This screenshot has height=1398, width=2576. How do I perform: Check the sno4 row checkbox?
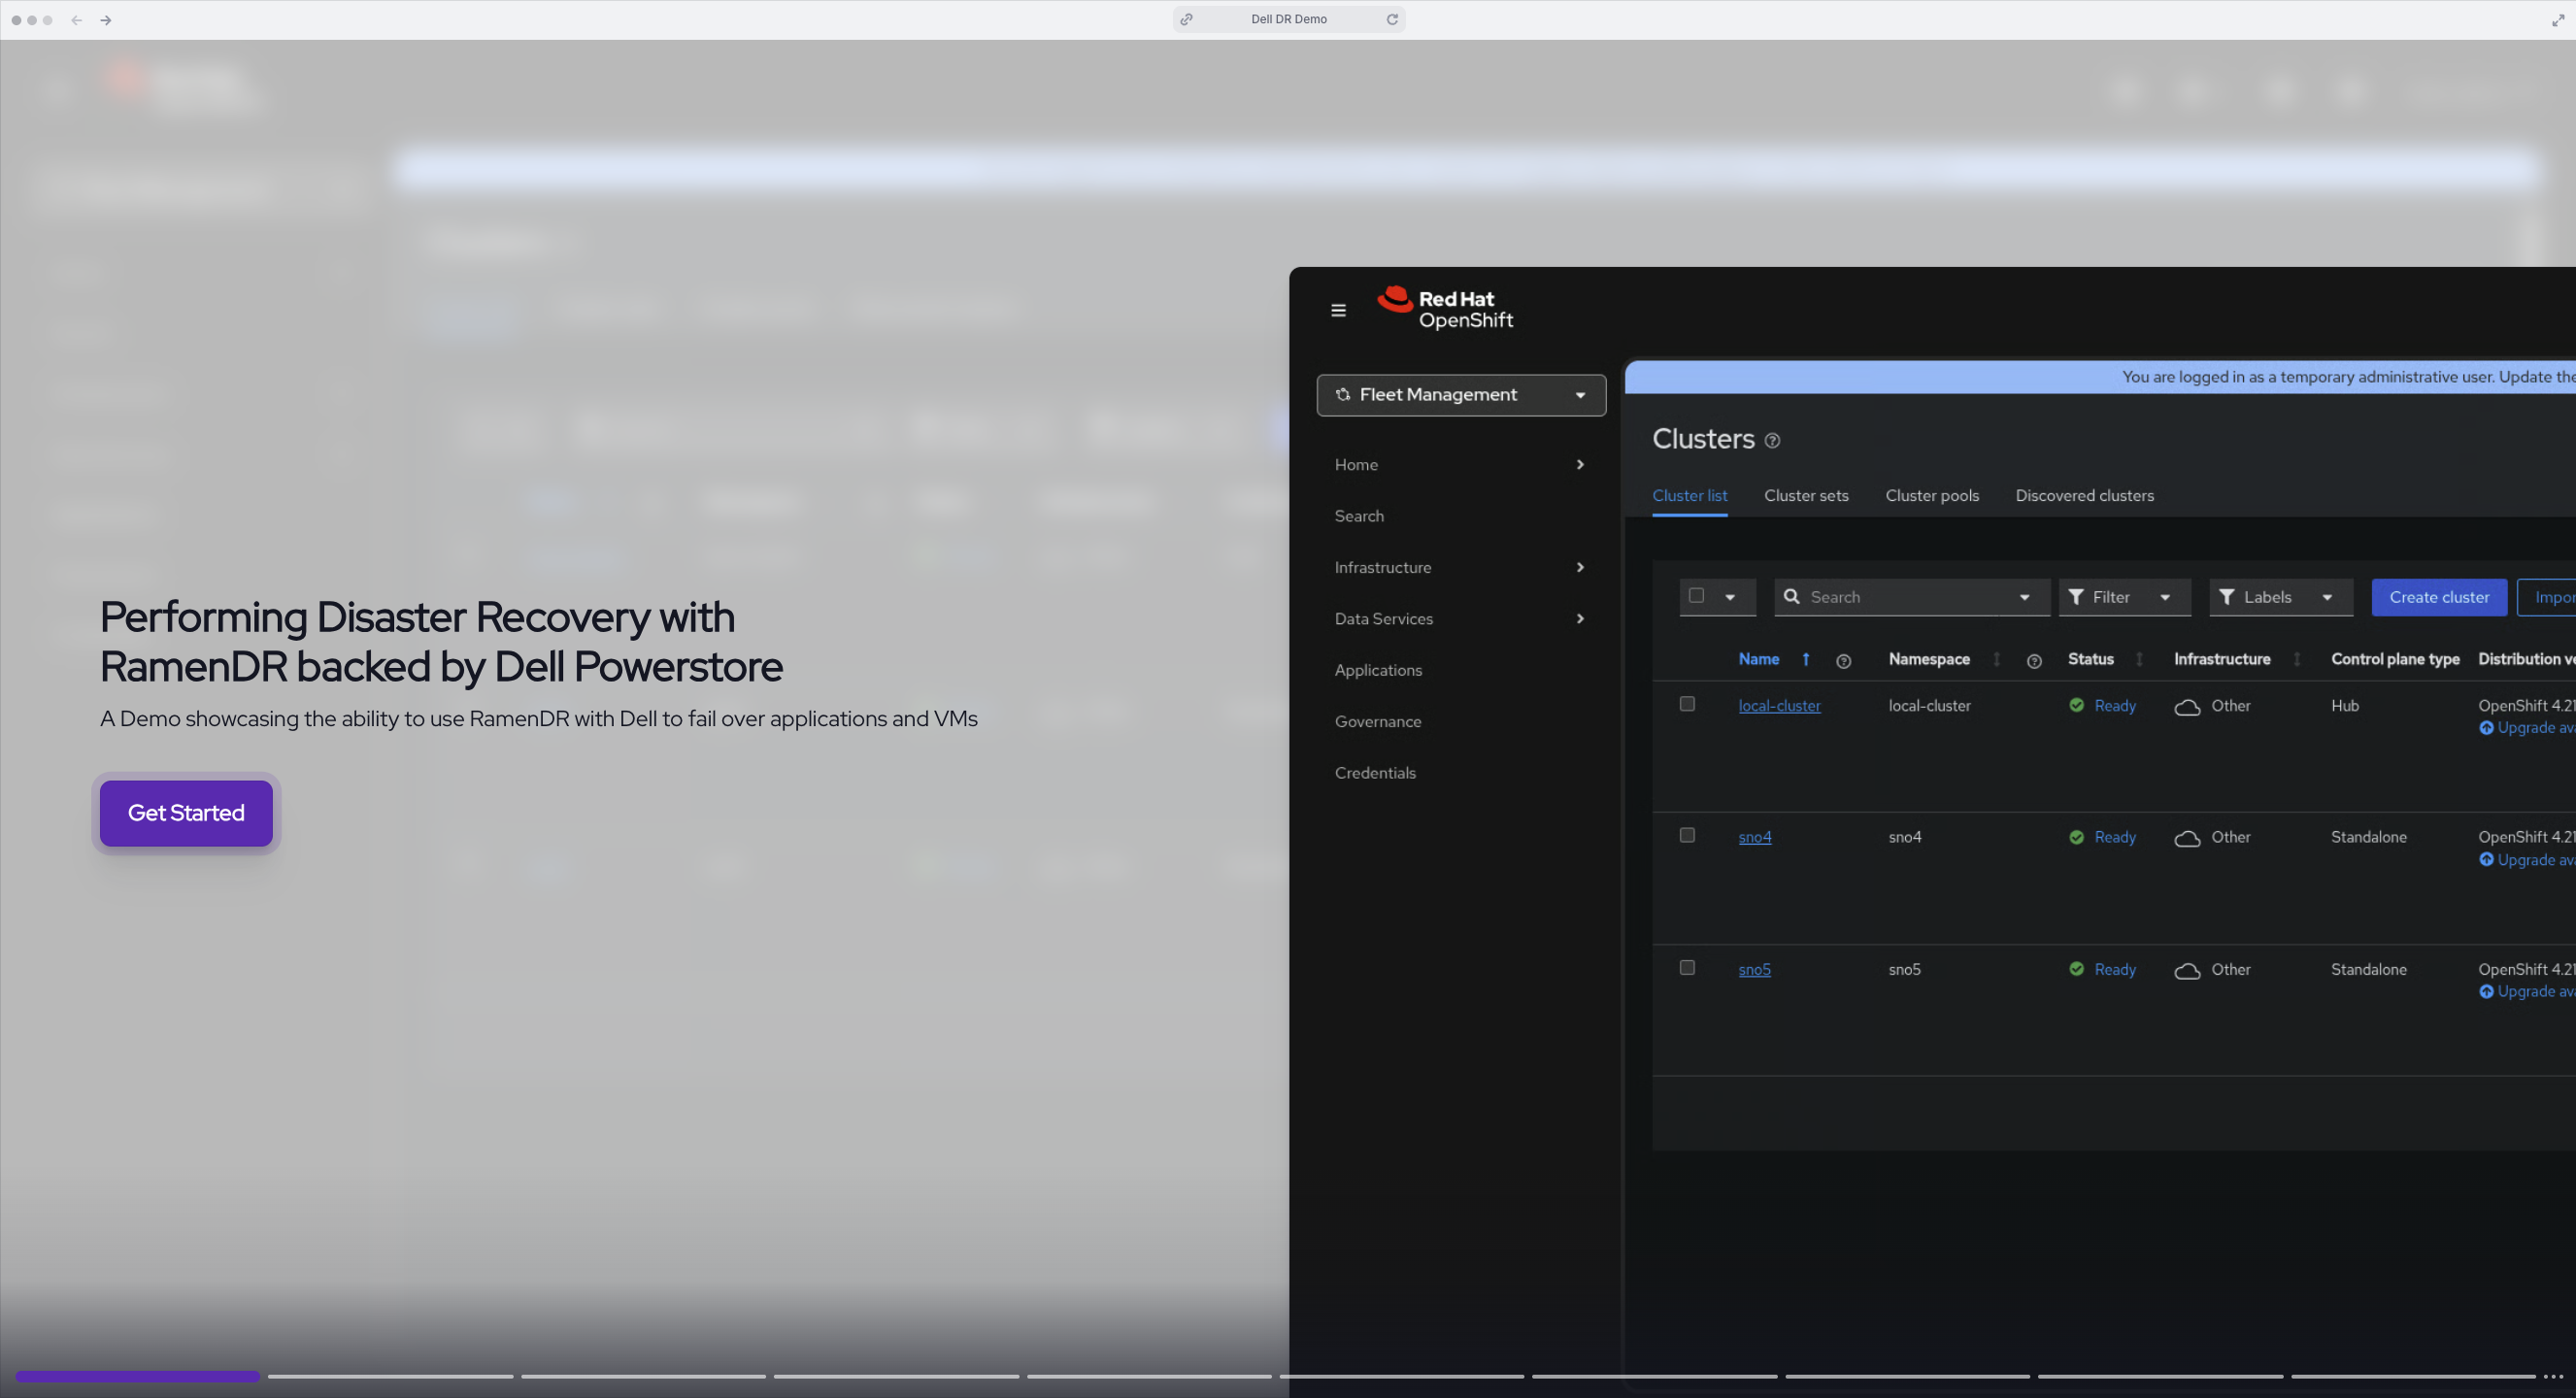click(1687, 835)
